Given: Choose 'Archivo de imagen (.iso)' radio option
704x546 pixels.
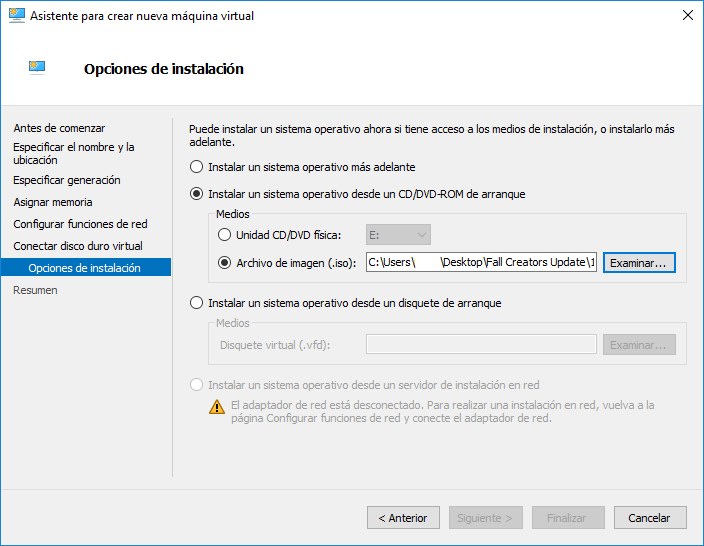Looking at the screenshot, I should pyautogui.click(x=224, y=263).
